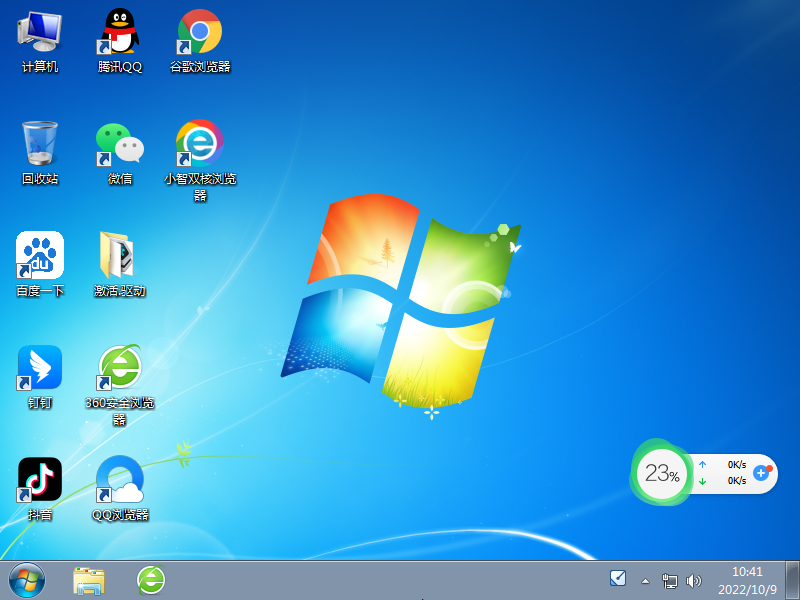
Task: Click the taskbar clock showing 10:41
Action: tap(747, 579)
